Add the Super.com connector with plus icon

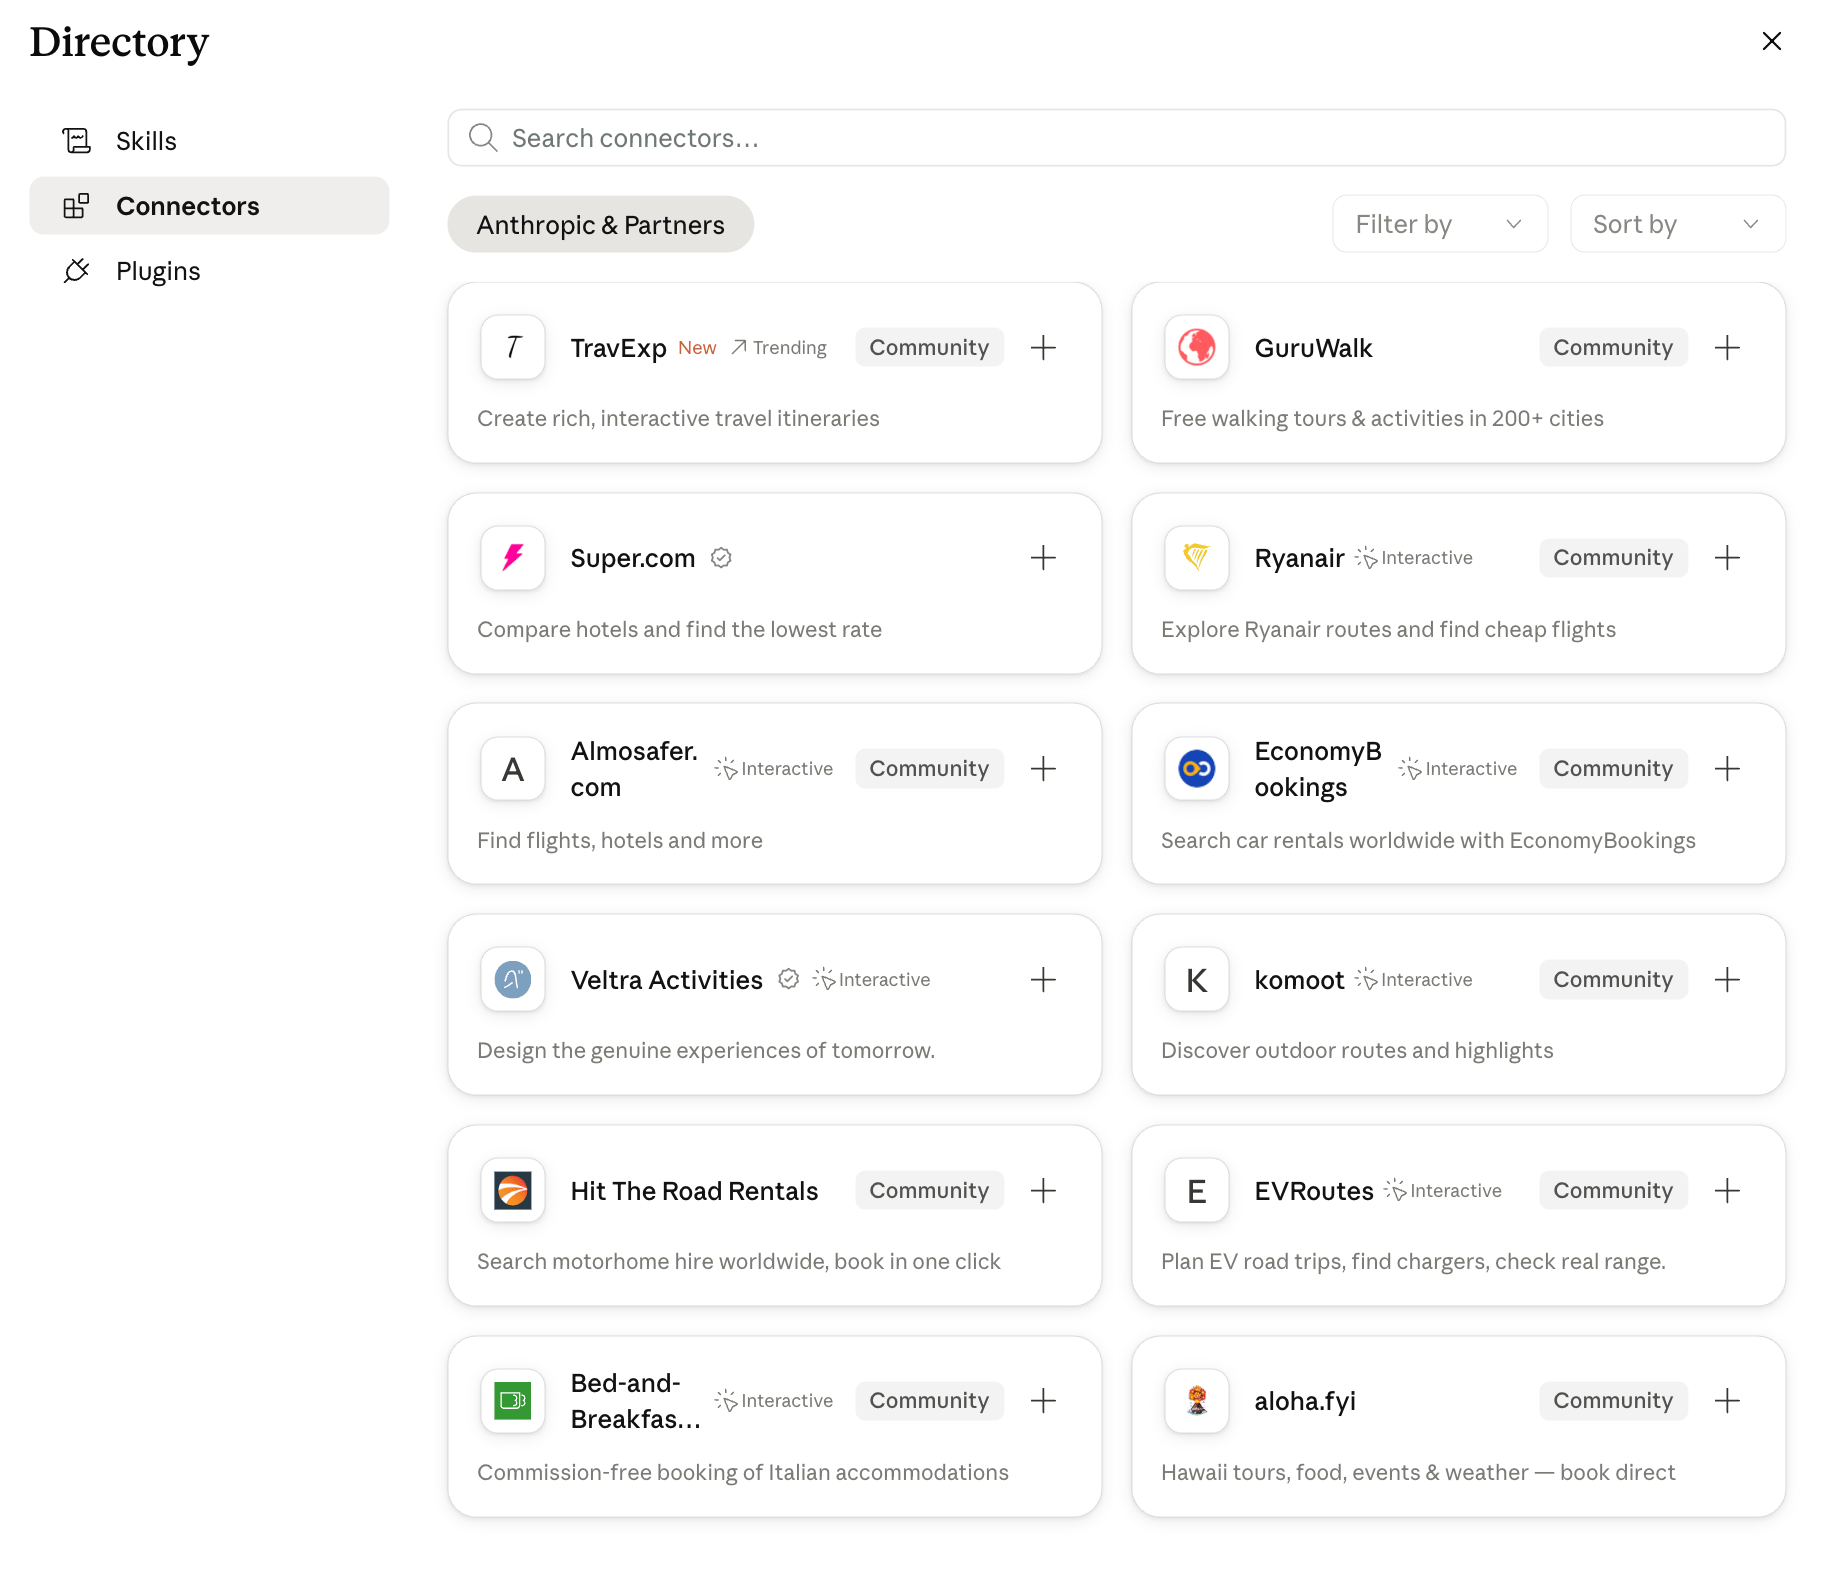(1043, 558)
